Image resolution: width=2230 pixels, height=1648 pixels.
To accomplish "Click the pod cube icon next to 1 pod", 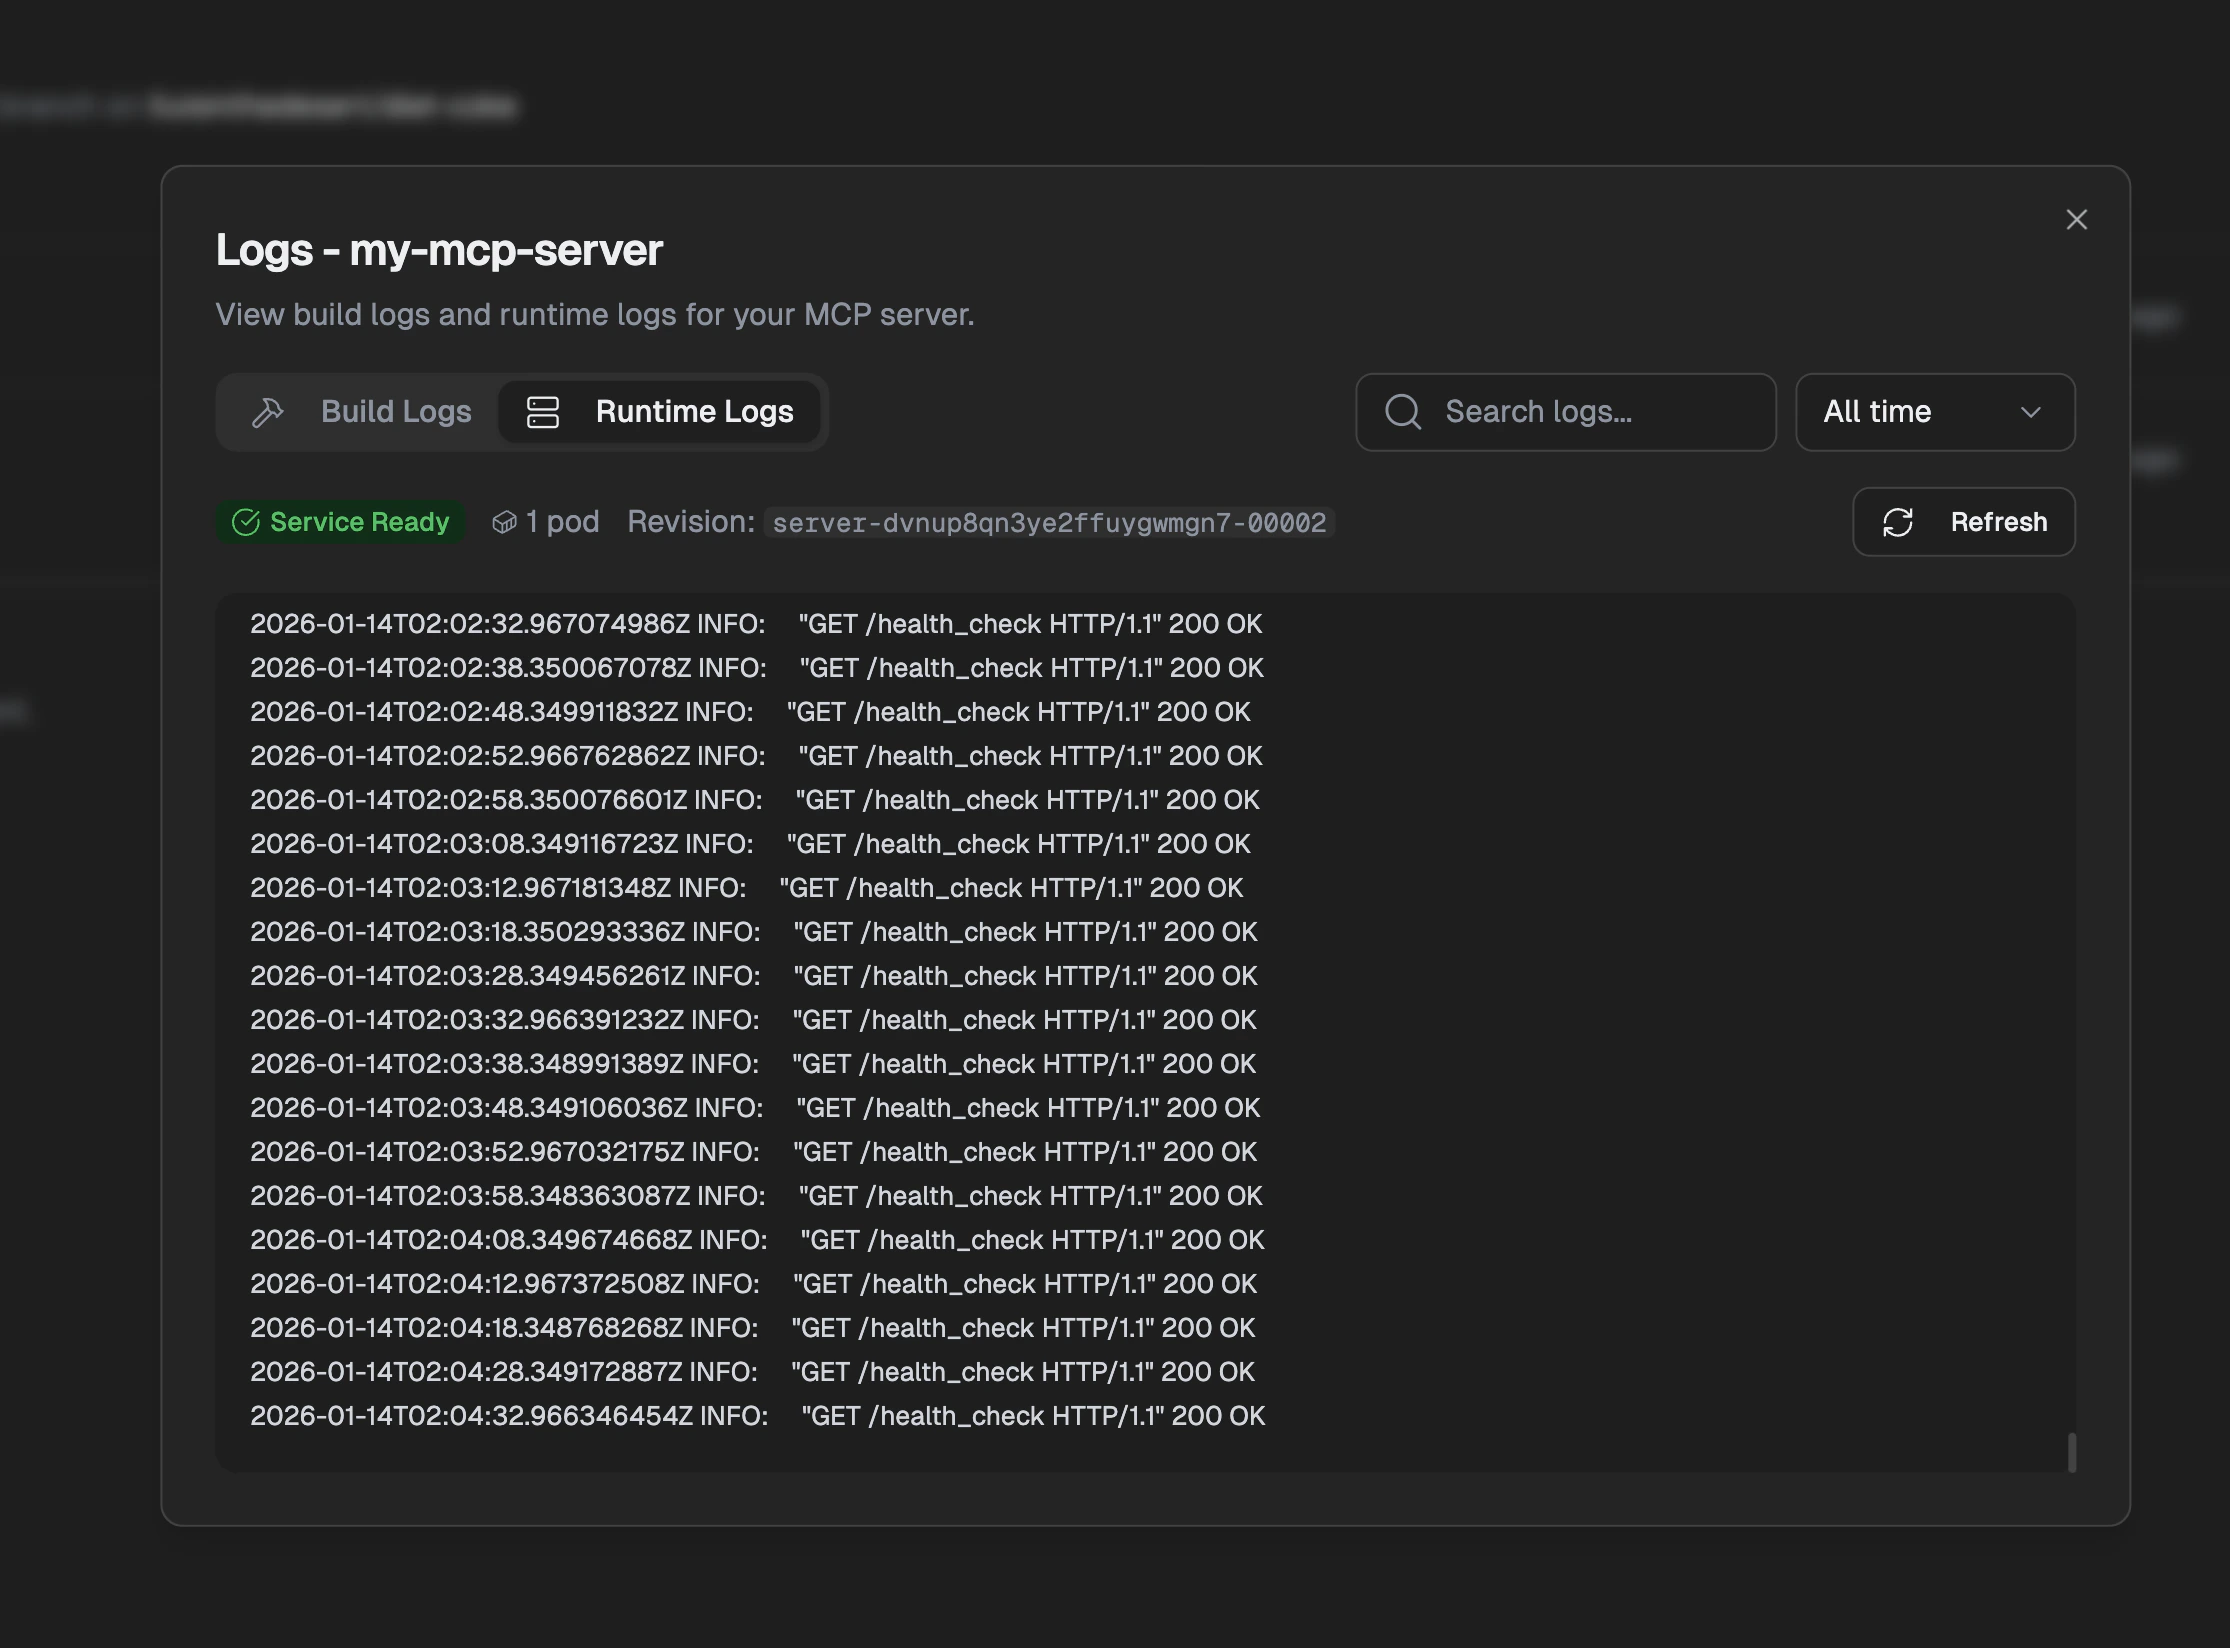I will (505, 521).
